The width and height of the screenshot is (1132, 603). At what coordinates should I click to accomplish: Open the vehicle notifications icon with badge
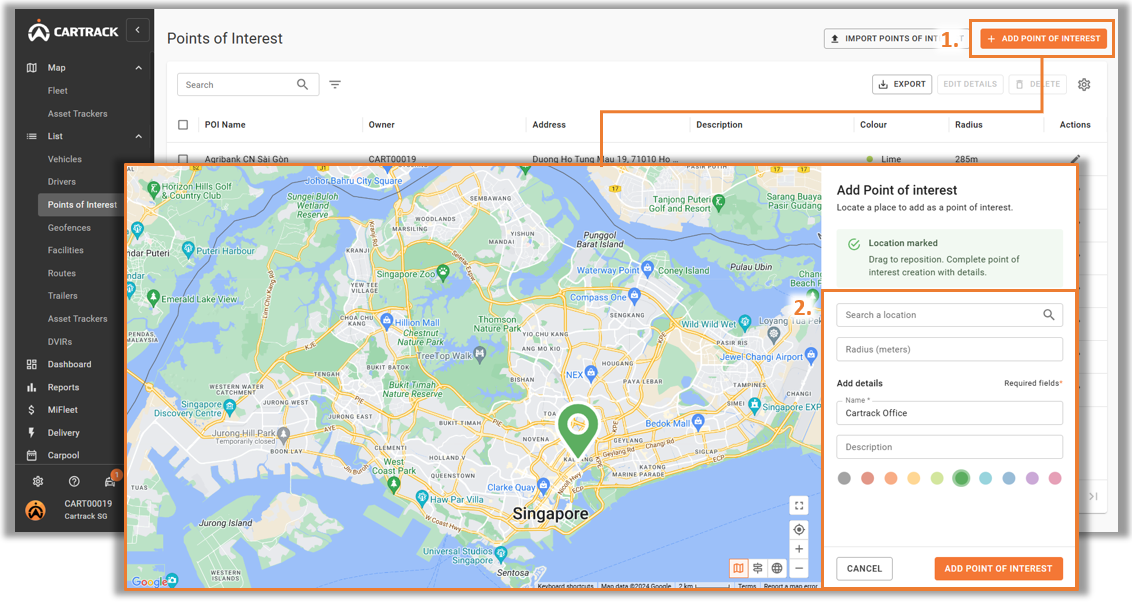(110, 480)
